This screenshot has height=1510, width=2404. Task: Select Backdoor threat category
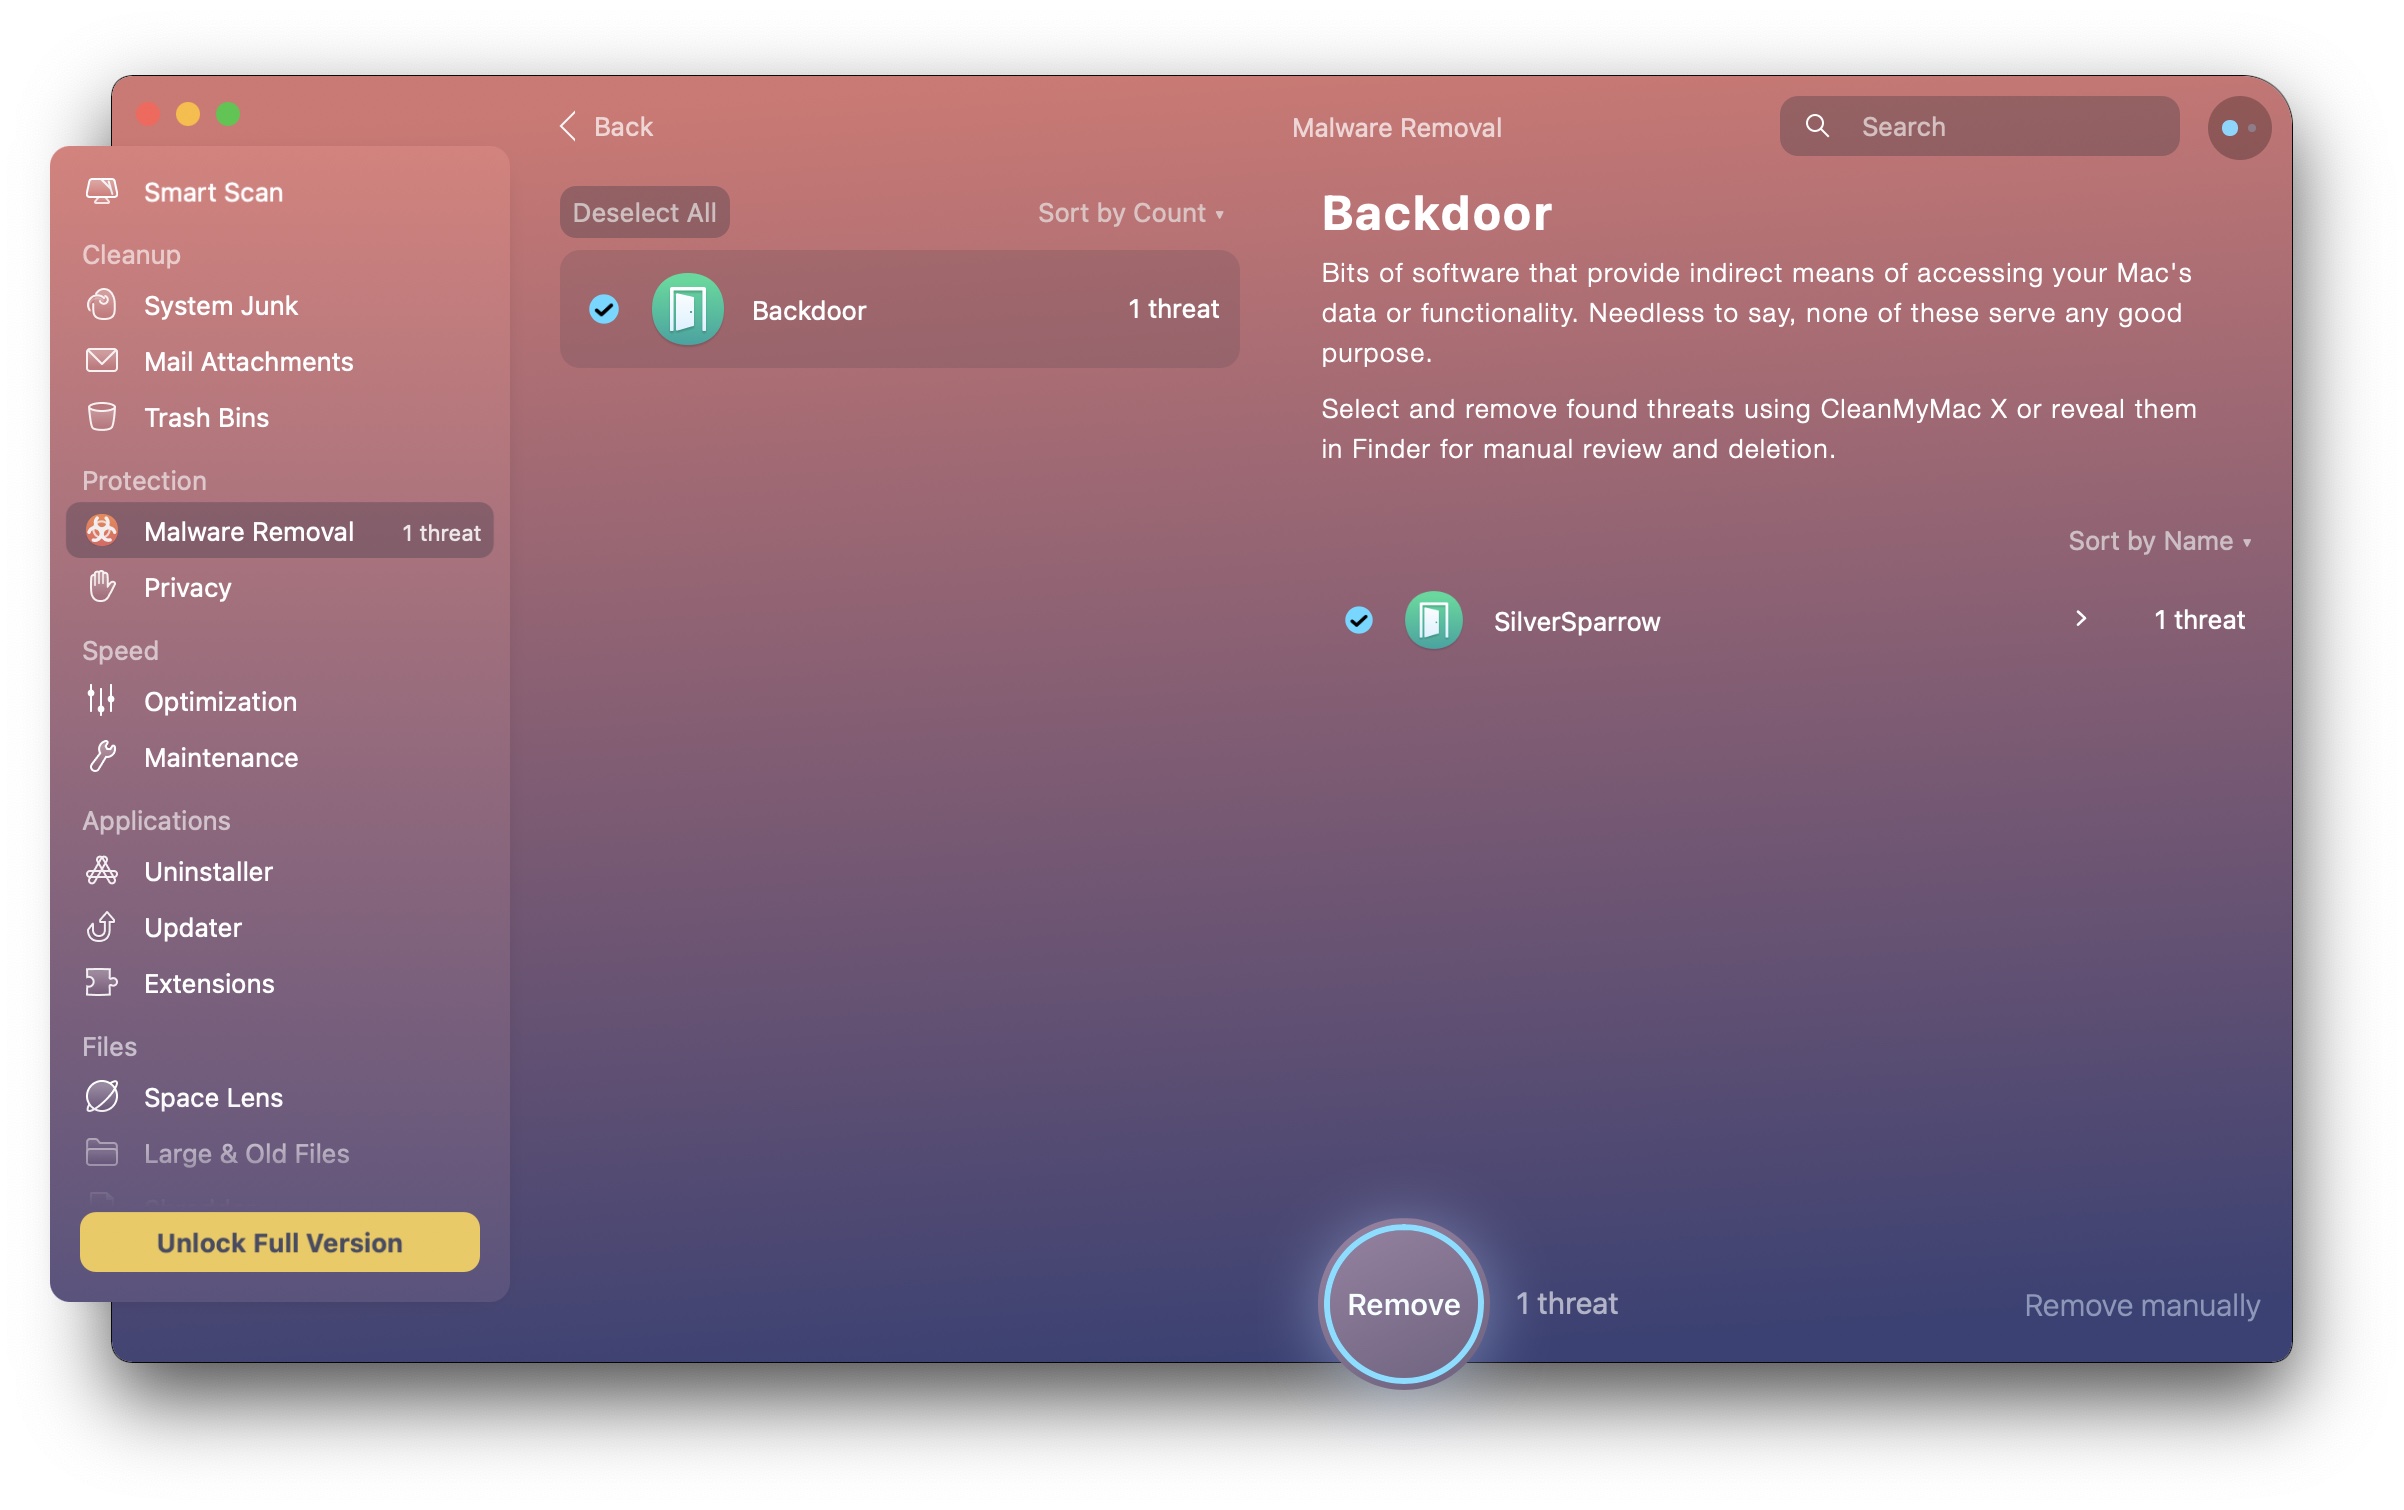click(898, 308)
